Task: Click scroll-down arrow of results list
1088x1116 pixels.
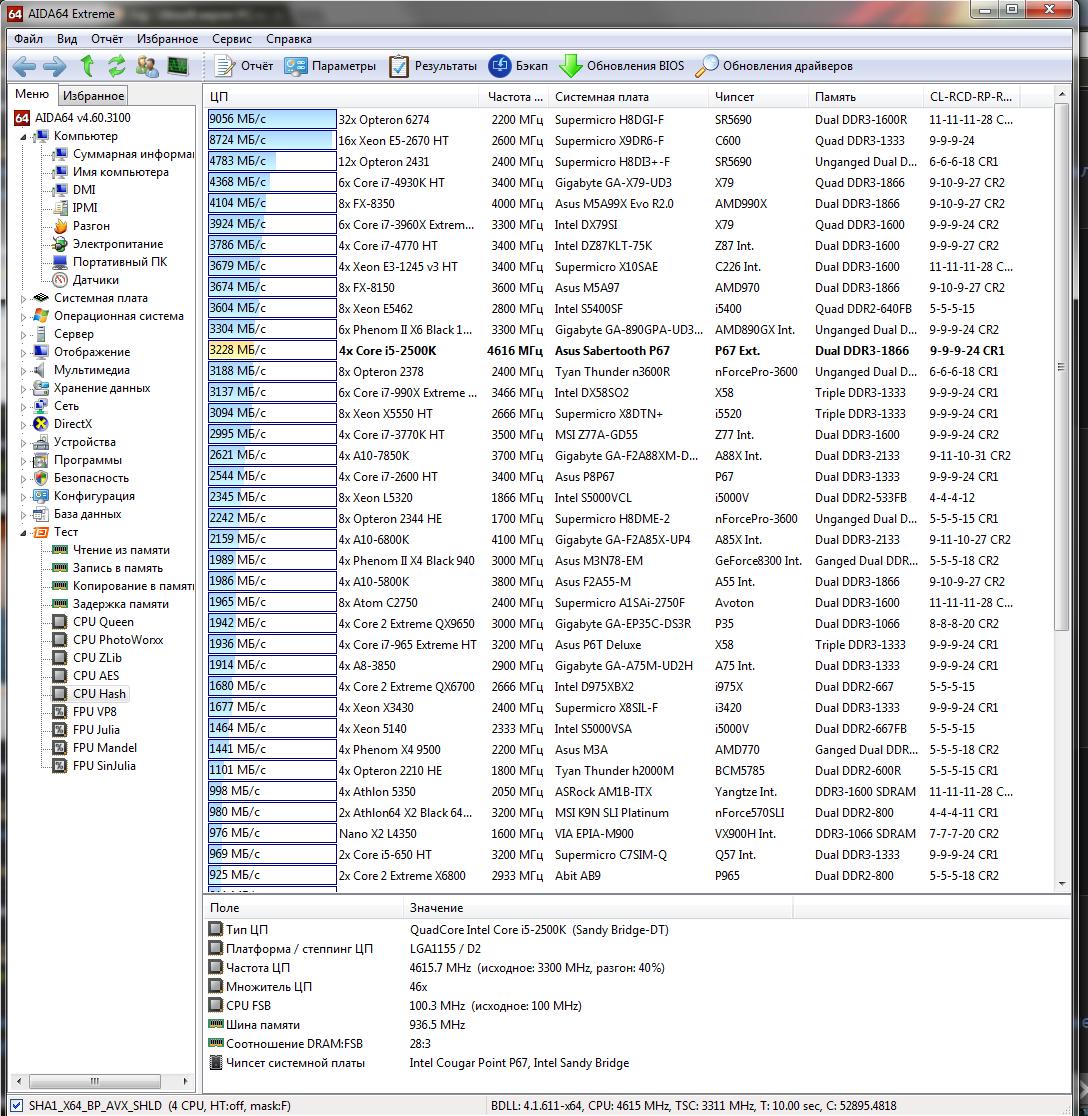Action: point(1061,884)
